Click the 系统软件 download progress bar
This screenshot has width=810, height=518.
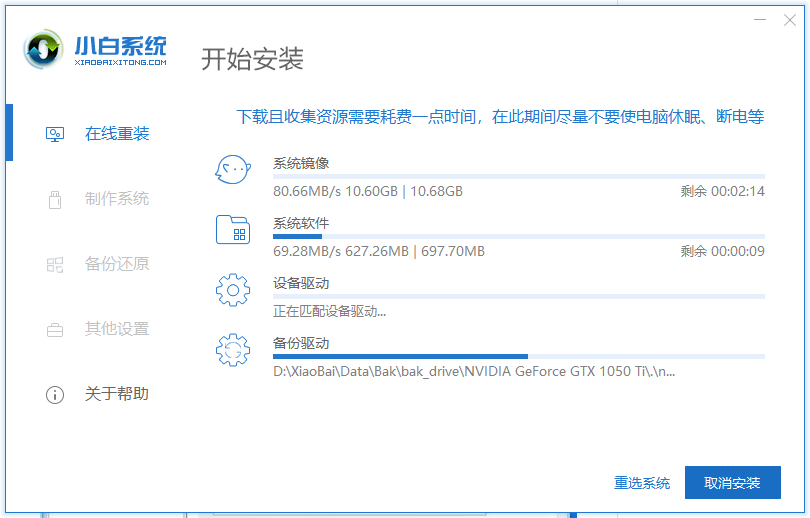[x=519, y=237]
